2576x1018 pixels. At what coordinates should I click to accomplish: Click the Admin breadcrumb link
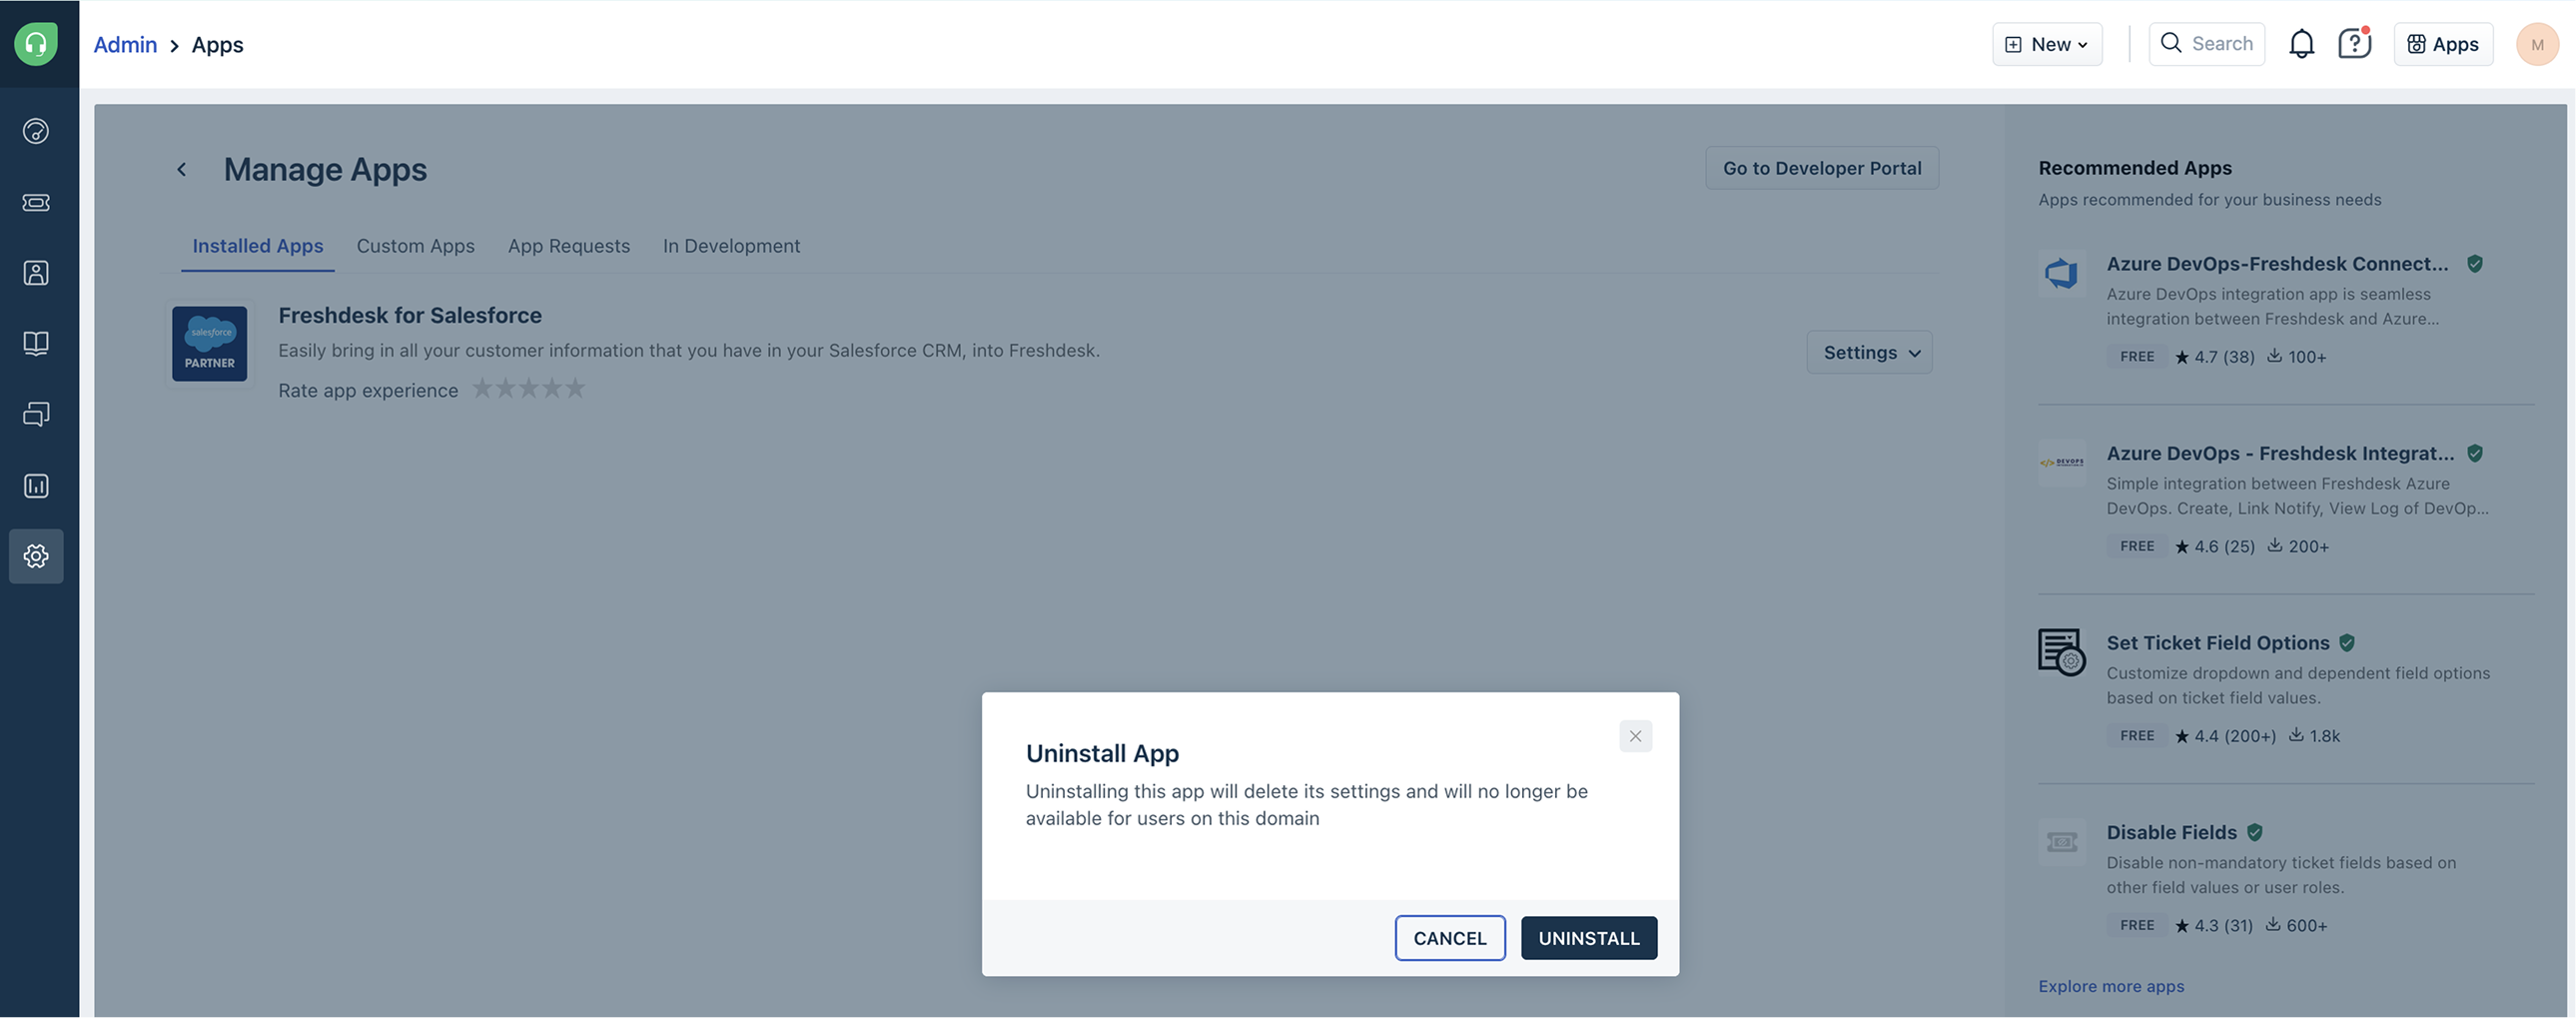[x=125, y=44]
